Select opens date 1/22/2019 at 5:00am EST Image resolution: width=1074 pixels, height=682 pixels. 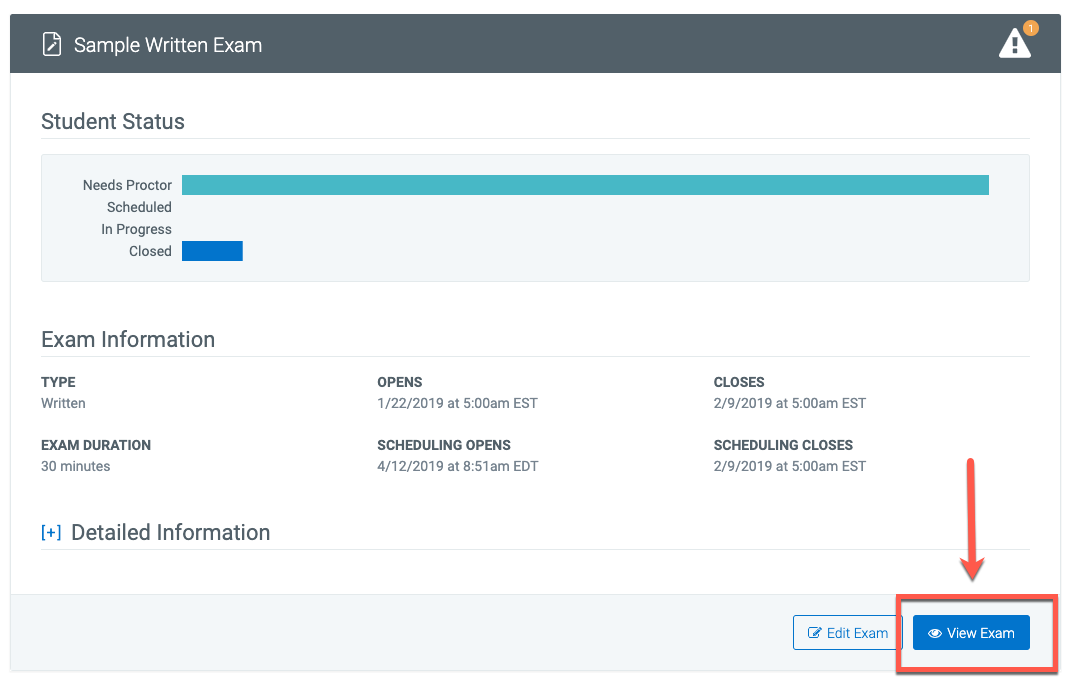458,403
